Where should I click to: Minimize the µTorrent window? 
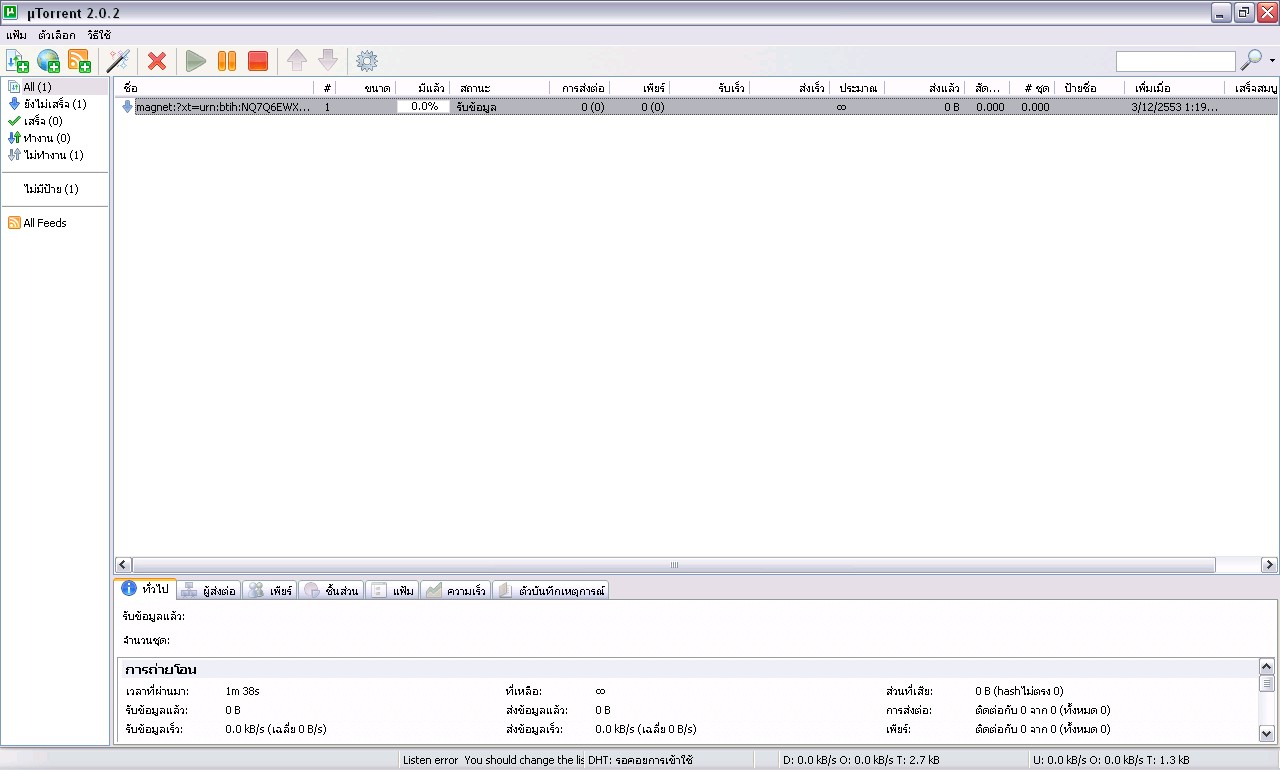pos(1222,13)
